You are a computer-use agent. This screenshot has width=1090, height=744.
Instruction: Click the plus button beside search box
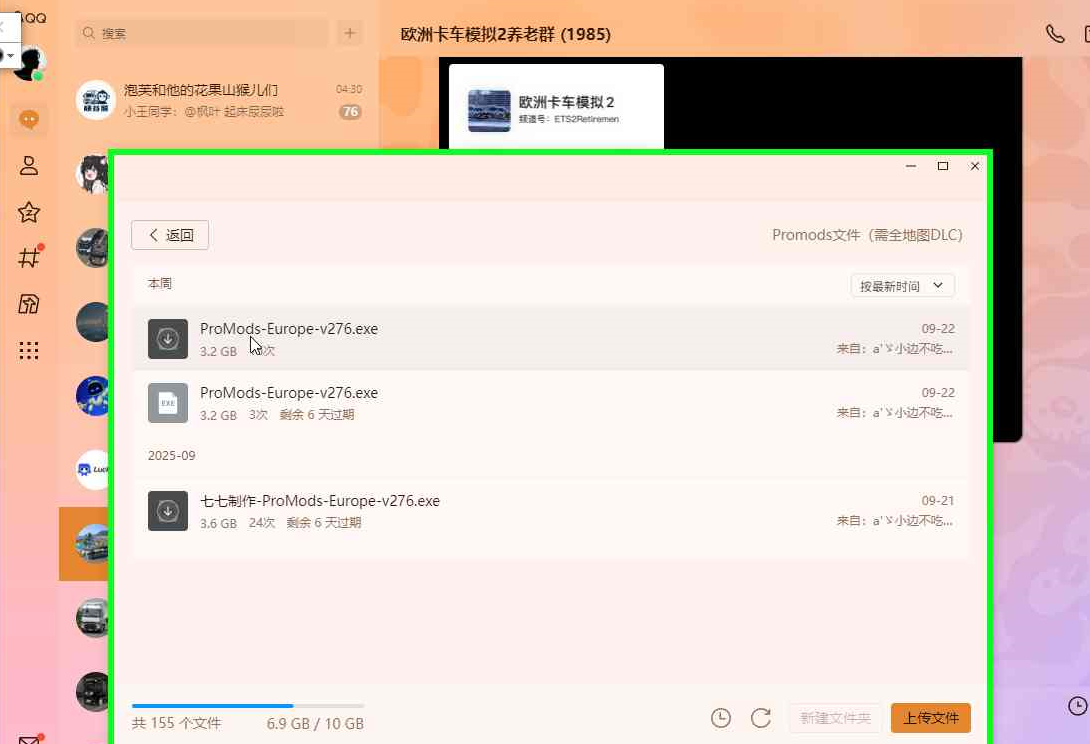pos(350,33)
